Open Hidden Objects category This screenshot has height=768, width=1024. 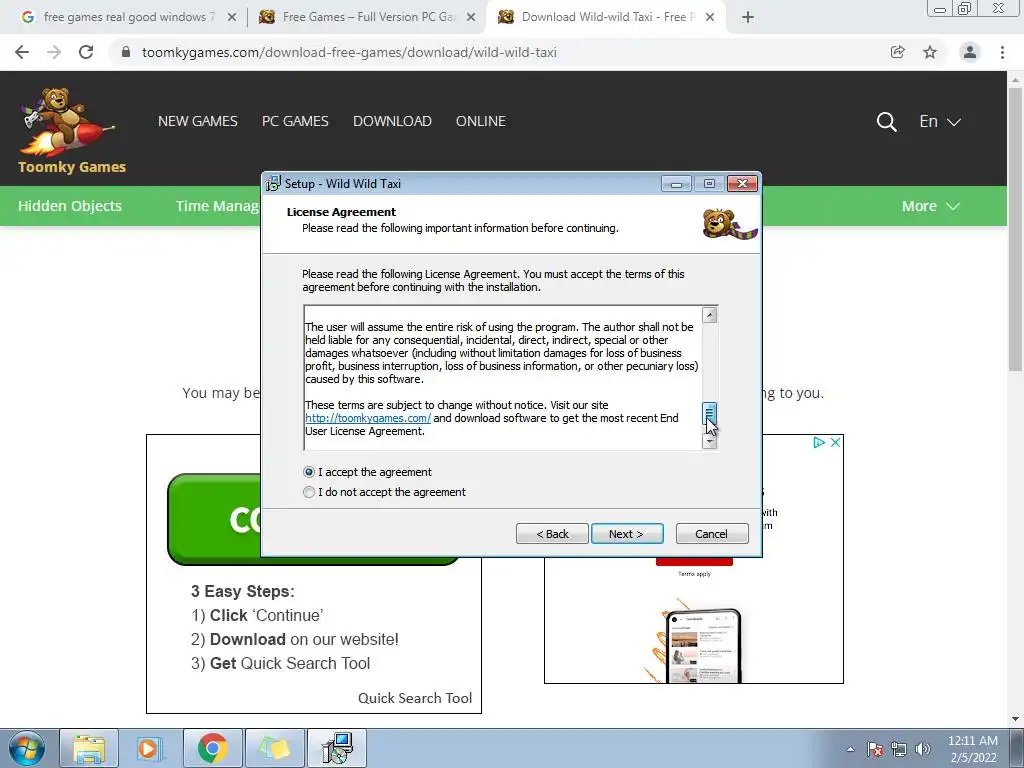pyautogui.click(x=70, y=206)
